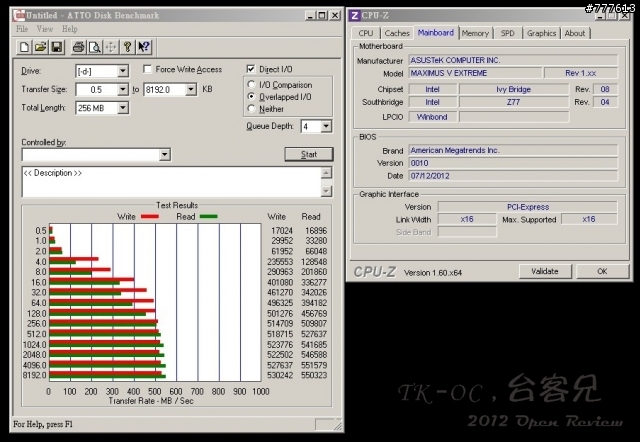Open the About tab in CPU-Z
640x442 pixels.
(575, 33)
